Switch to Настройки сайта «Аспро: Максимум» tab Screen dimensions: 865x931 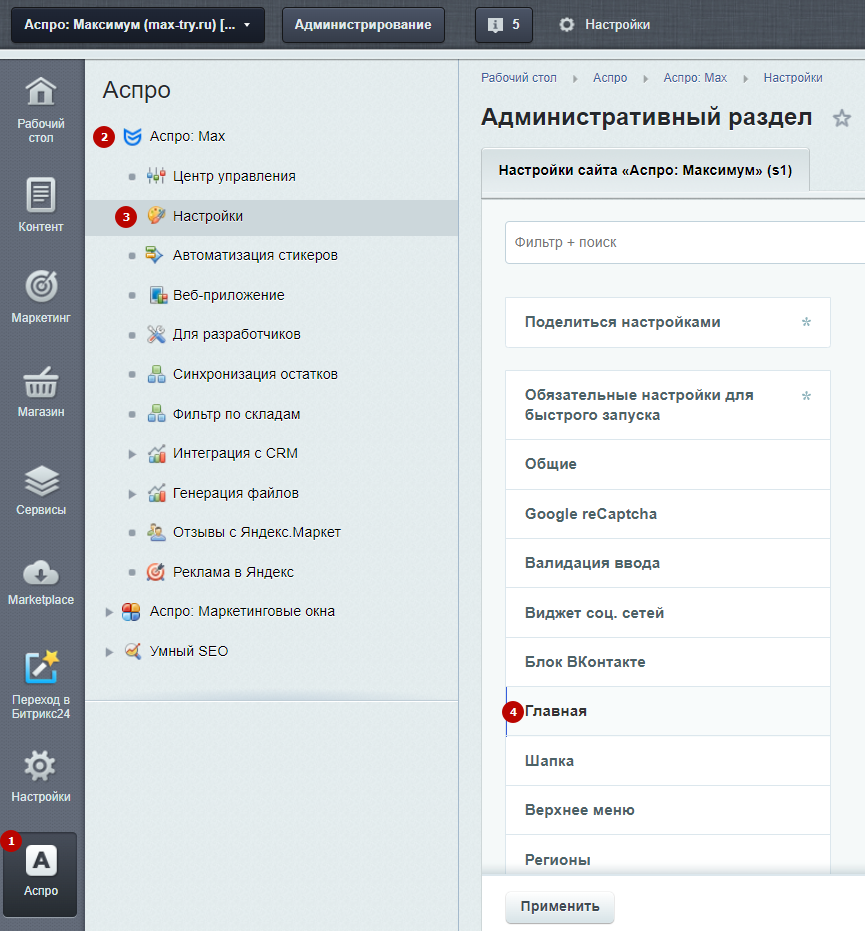(x=645, y=170)
